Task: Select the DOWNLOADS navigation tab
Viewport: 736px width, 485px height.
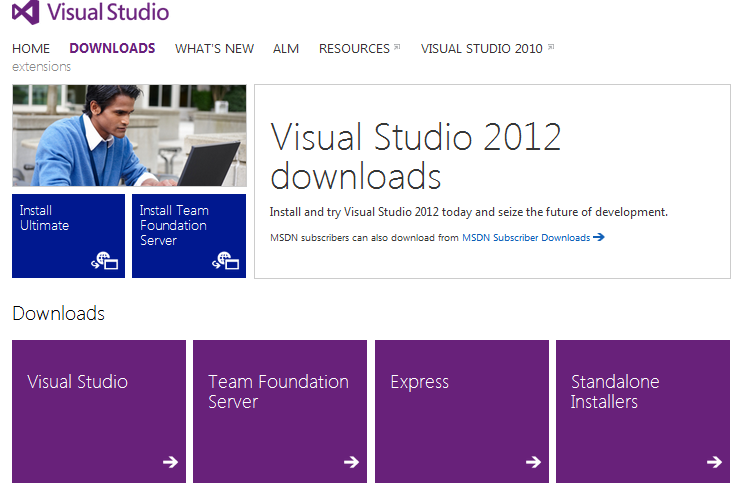Action: point(112,48)
